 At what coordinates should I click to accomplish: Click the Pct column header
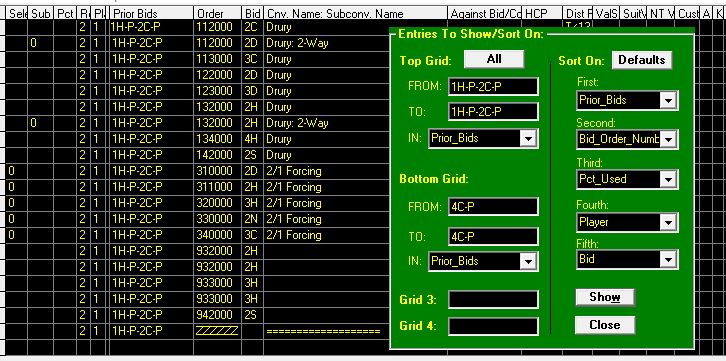tap(65, 14)
